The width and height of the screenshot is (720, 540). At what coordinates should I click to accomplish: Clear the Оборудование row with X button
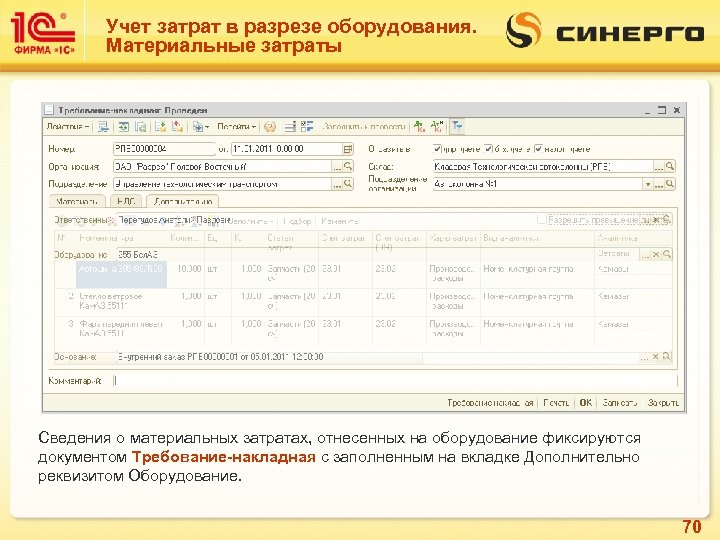pos(656,254)
